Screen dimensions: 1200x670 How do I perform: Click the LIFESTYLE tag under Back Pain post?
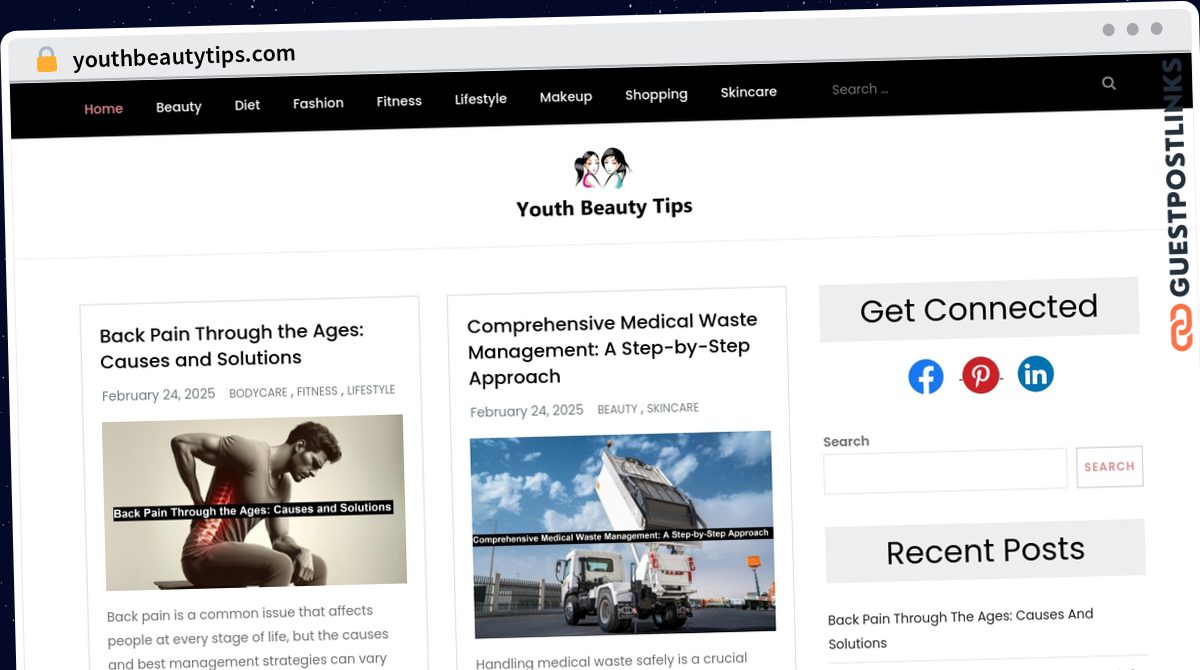(x=371, y=390)
